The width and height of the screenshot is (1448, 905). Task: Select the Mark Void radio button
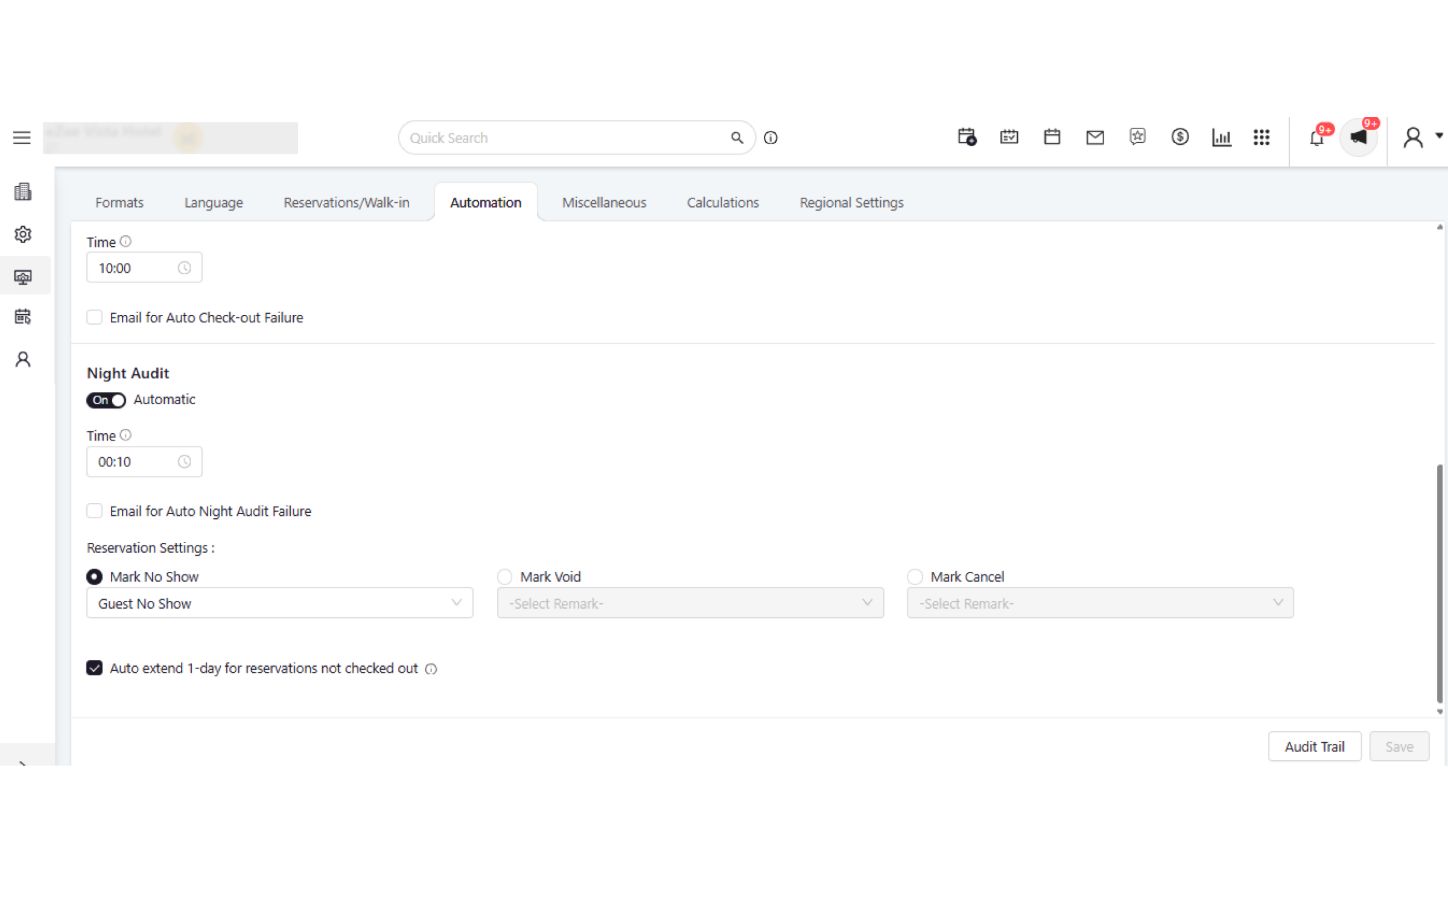tap(505, 577)
